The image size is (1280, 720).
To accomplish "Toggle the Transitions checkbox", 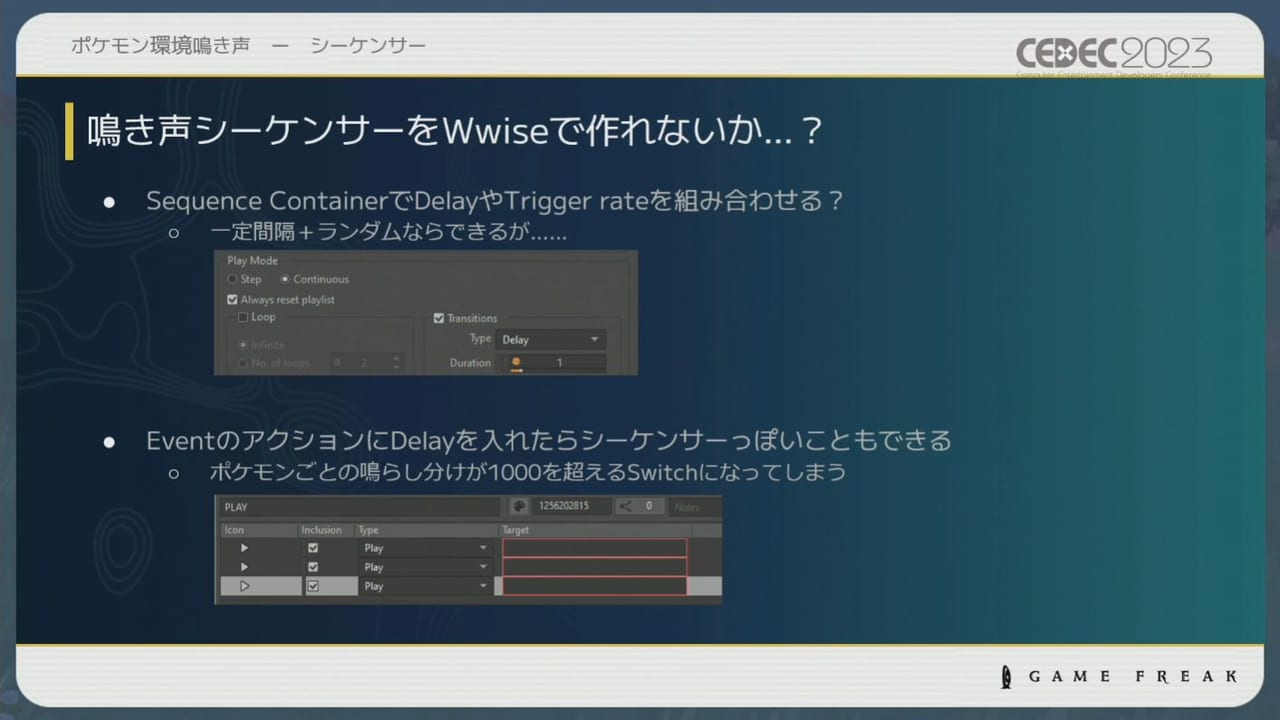I will 438,318.
